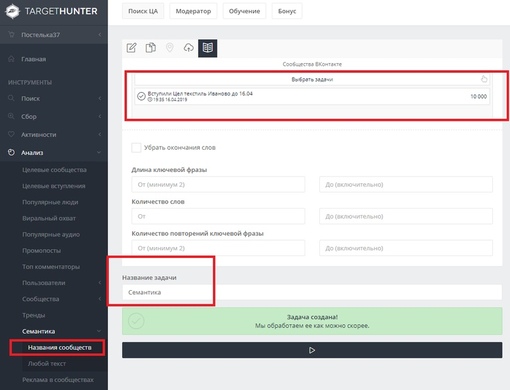Image resolution: width=510 pixels, height=390 pixels.
Task: Open Реклама в сообществах menu item
Action: [58, 380]
